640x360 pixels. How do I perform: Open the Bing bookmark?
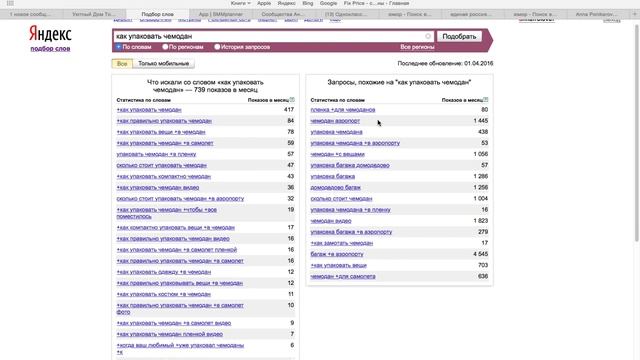pyautogui.click(x=308, y=3)
